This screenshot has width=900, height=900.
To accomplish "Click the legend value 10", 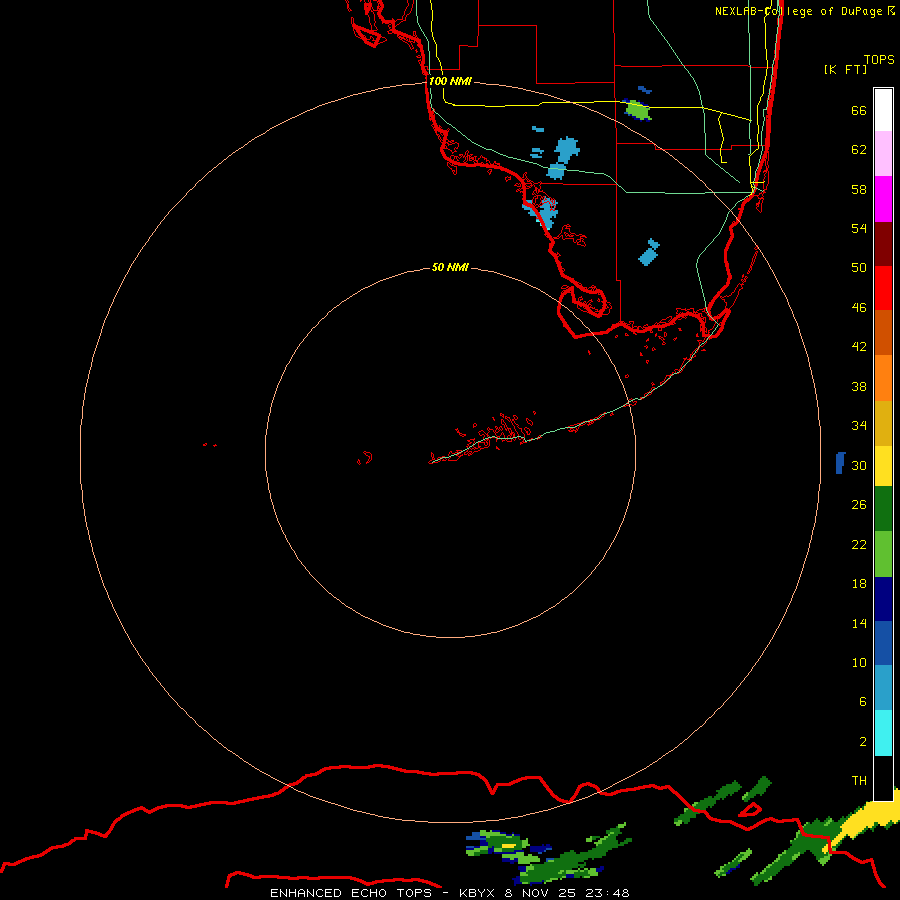I will point(859,663).
